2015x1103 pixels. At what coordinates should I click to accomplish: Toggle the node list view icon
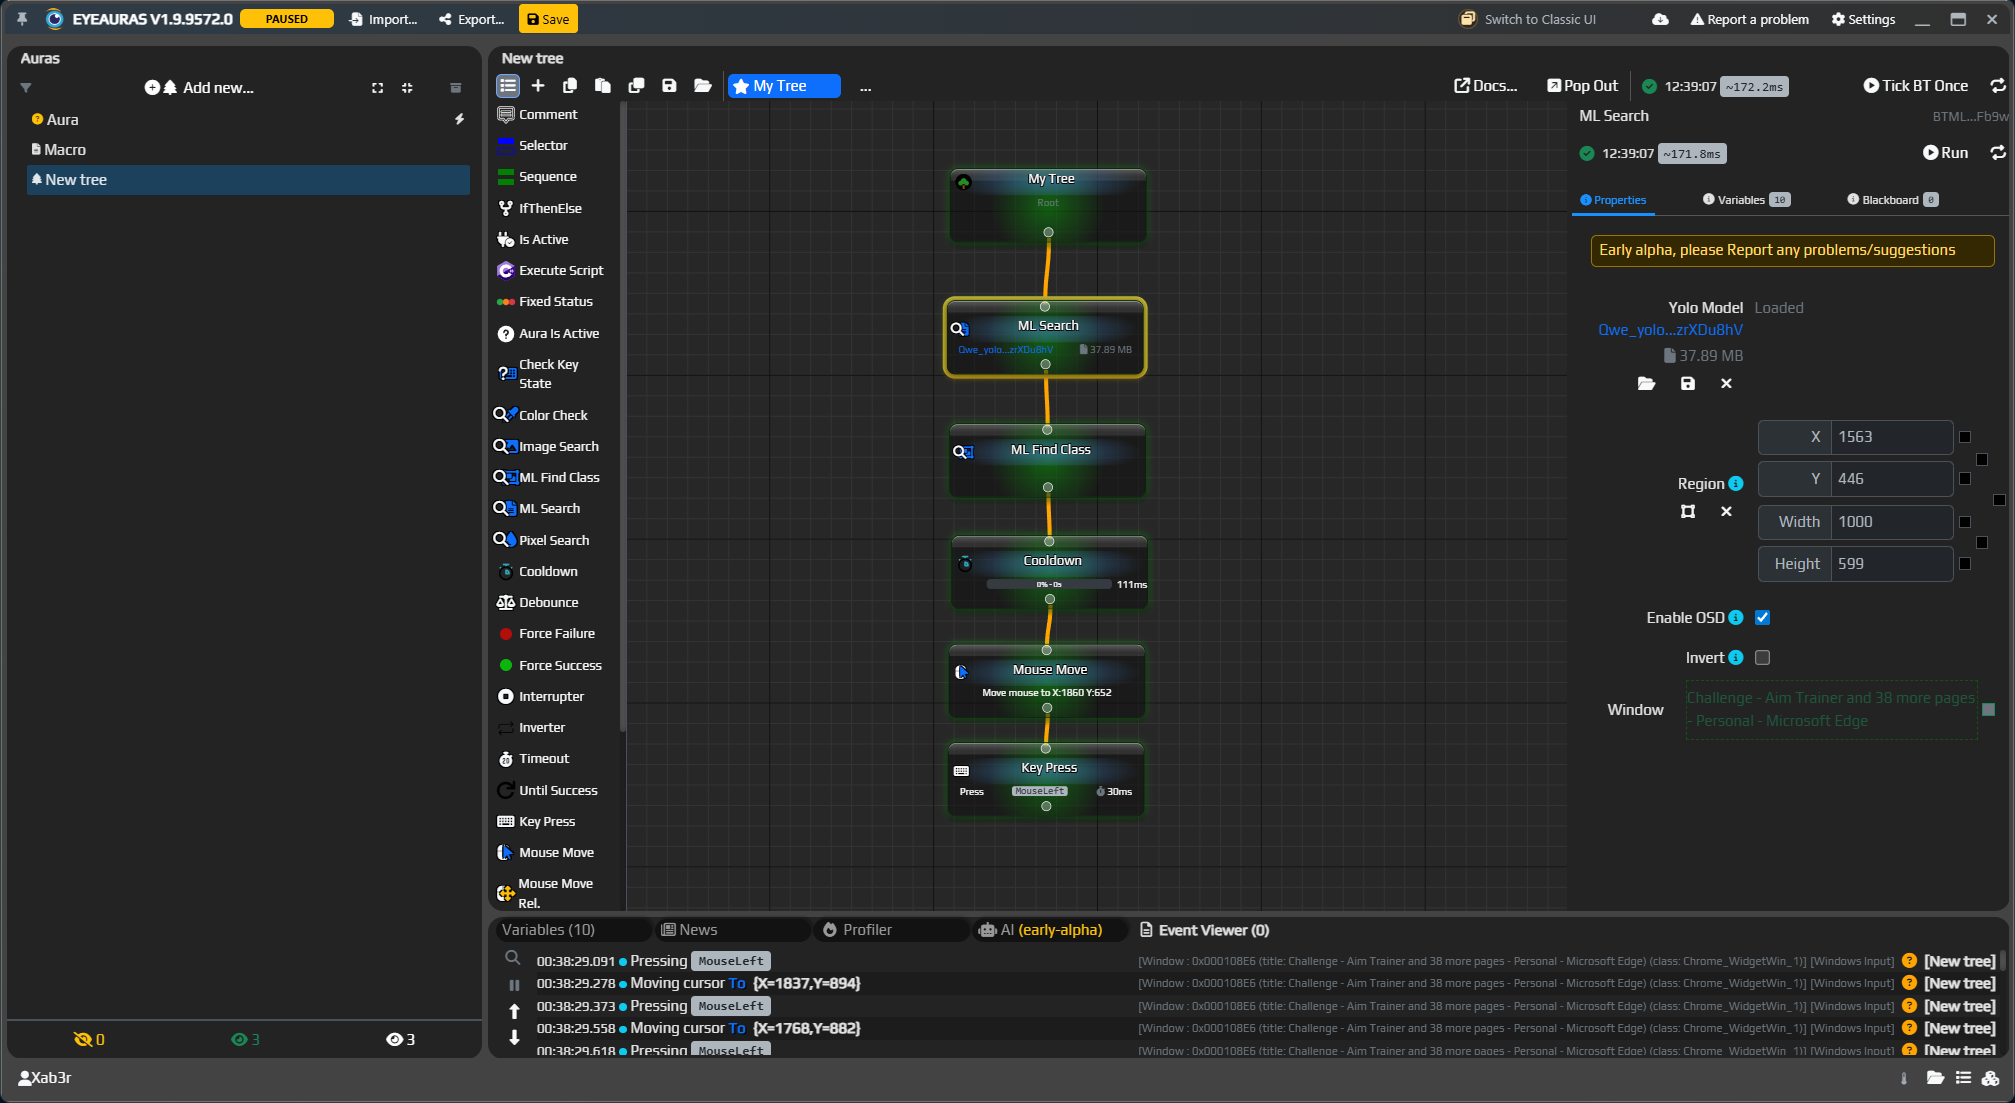(x=508, y=86)
